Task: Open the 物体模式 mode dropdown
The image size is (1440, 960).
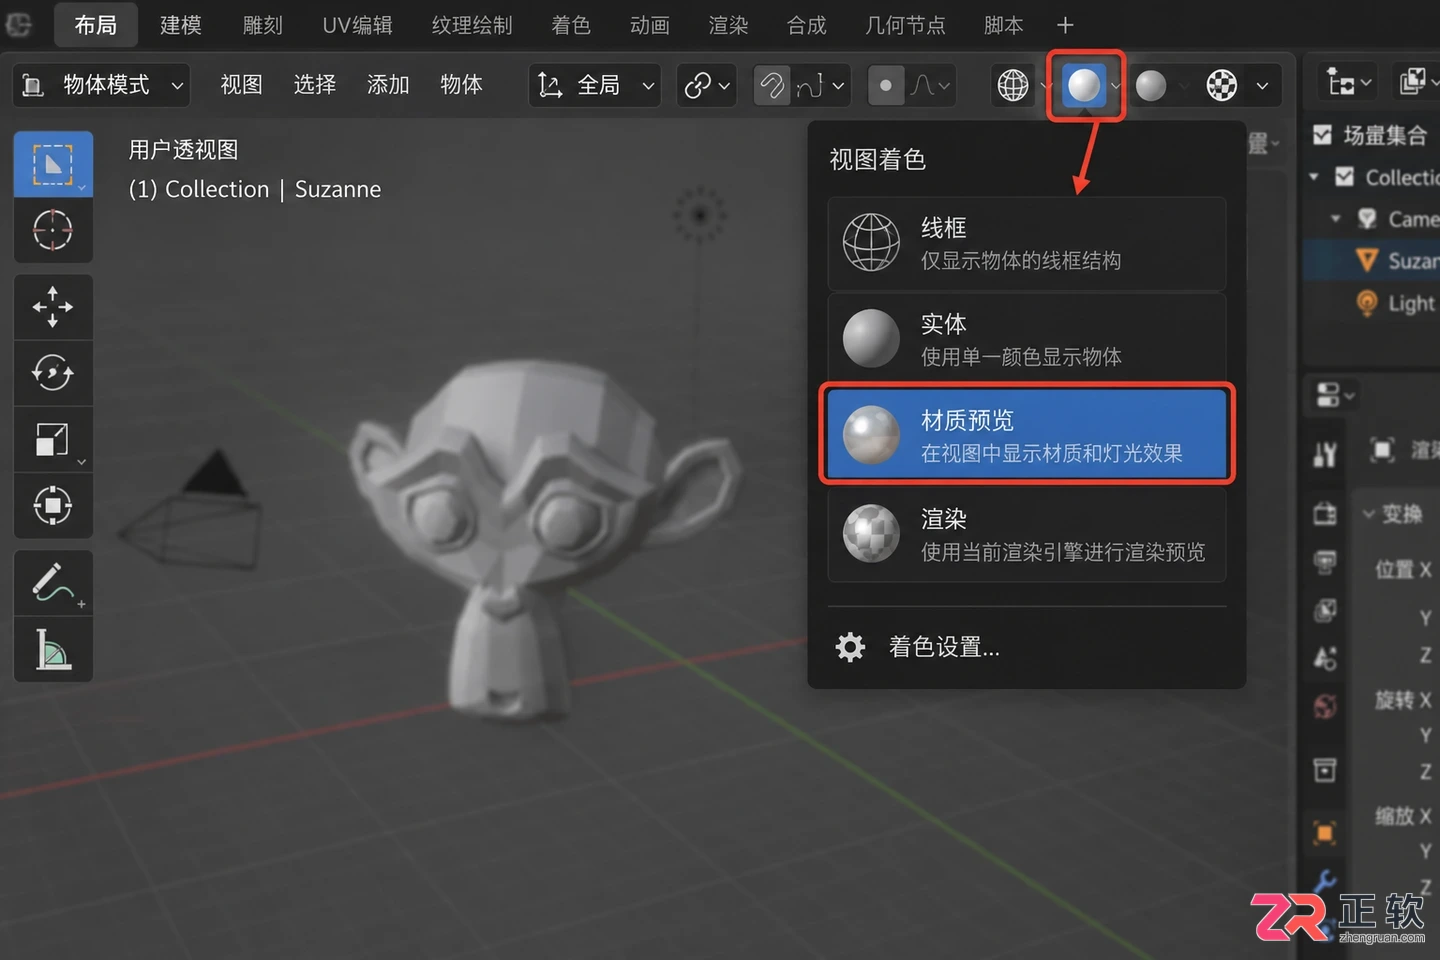Action: click(x=101, y=86)
